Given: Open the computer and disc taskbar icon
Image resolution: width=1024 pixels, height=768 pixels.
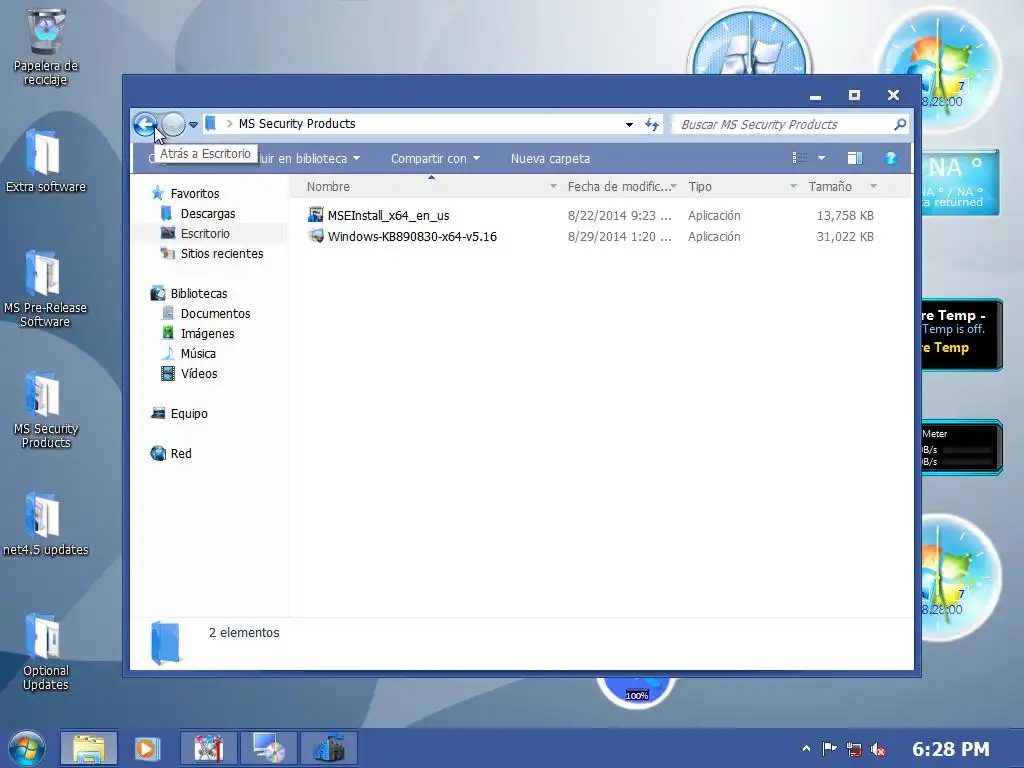Looking at the screenshot, I should (x=268, y=748).
